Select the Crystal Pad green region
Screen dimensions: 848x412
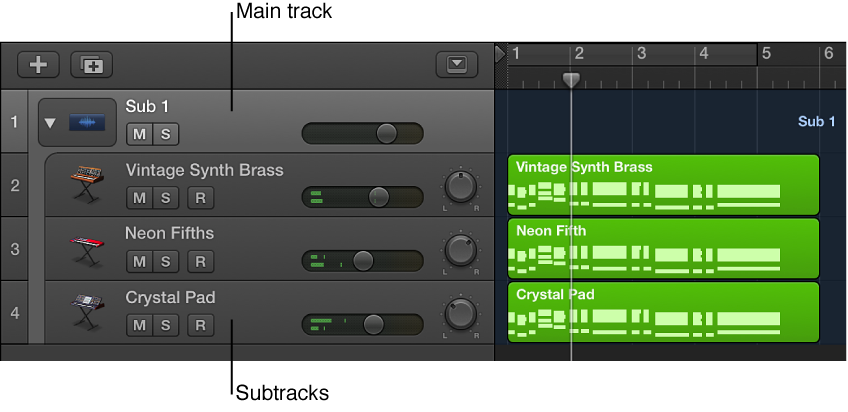point(664,312)
